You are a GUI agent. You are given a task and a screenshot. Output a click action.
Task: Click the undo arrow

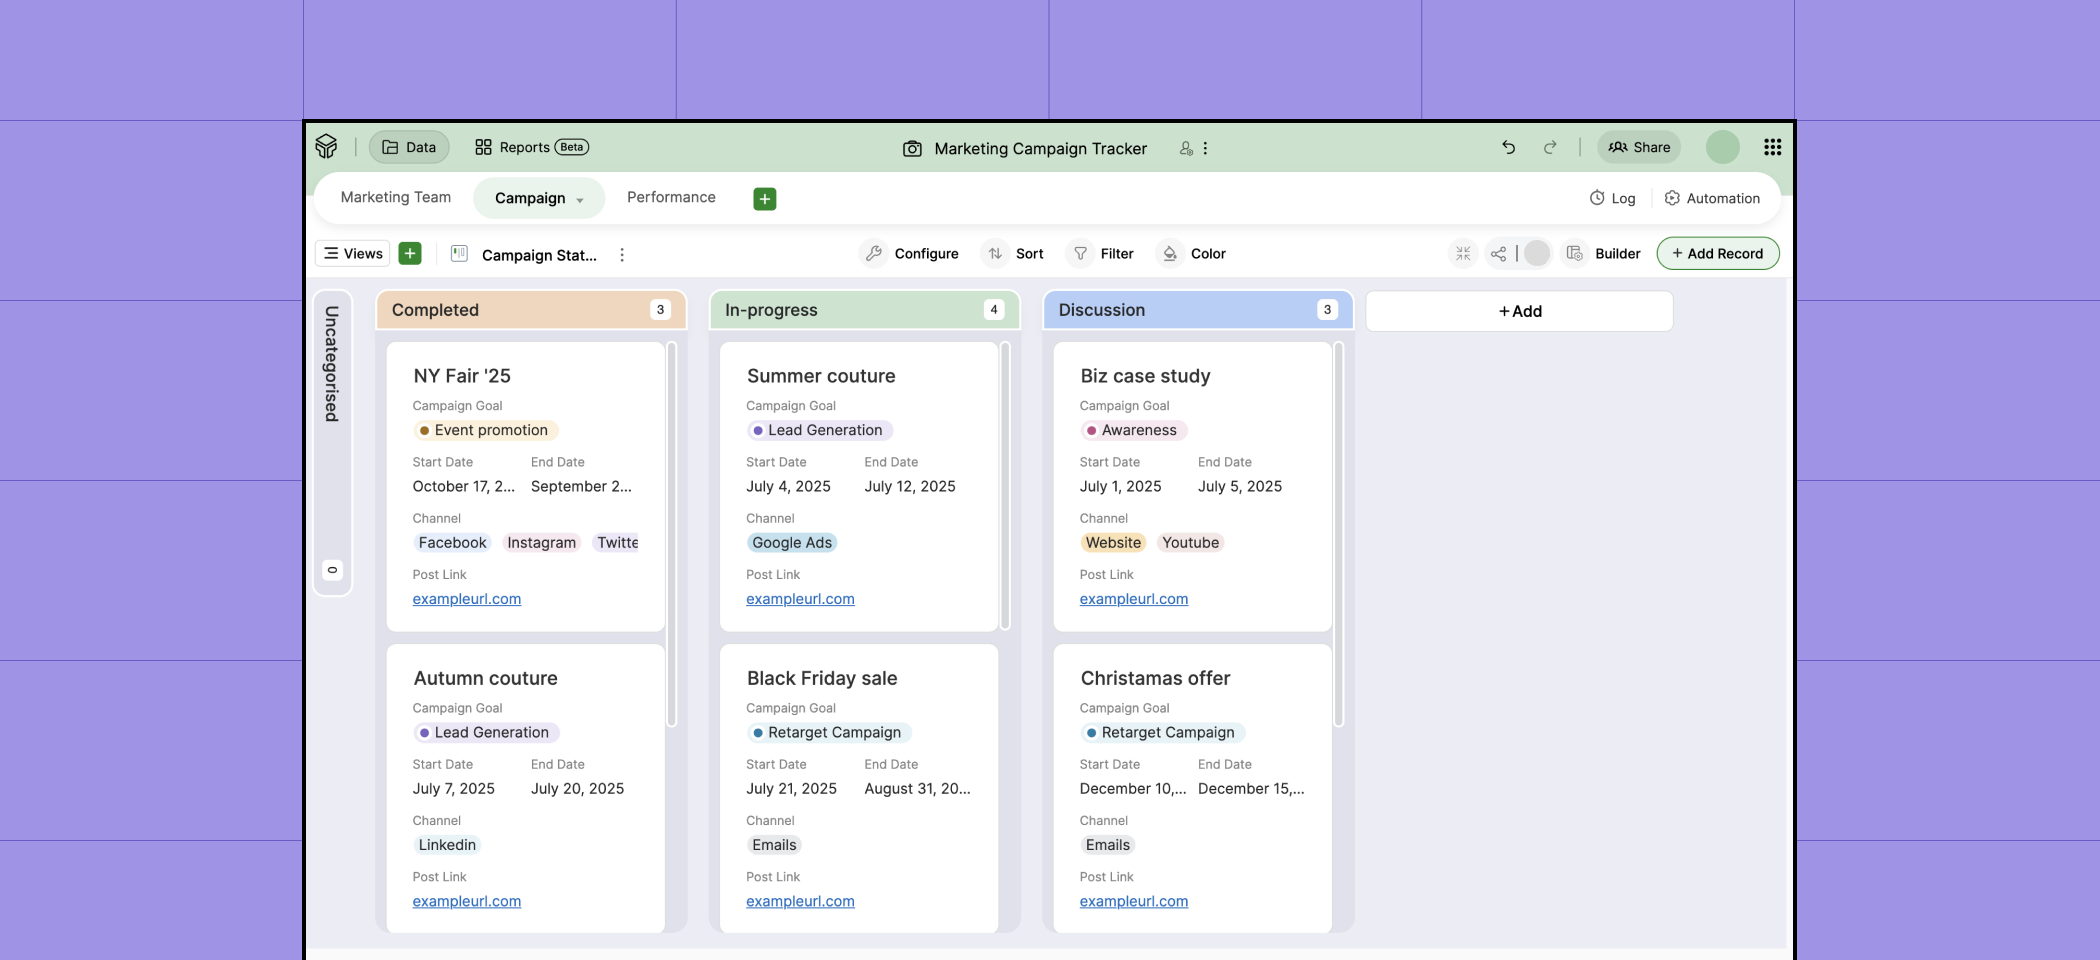[x=1508, y=147]
